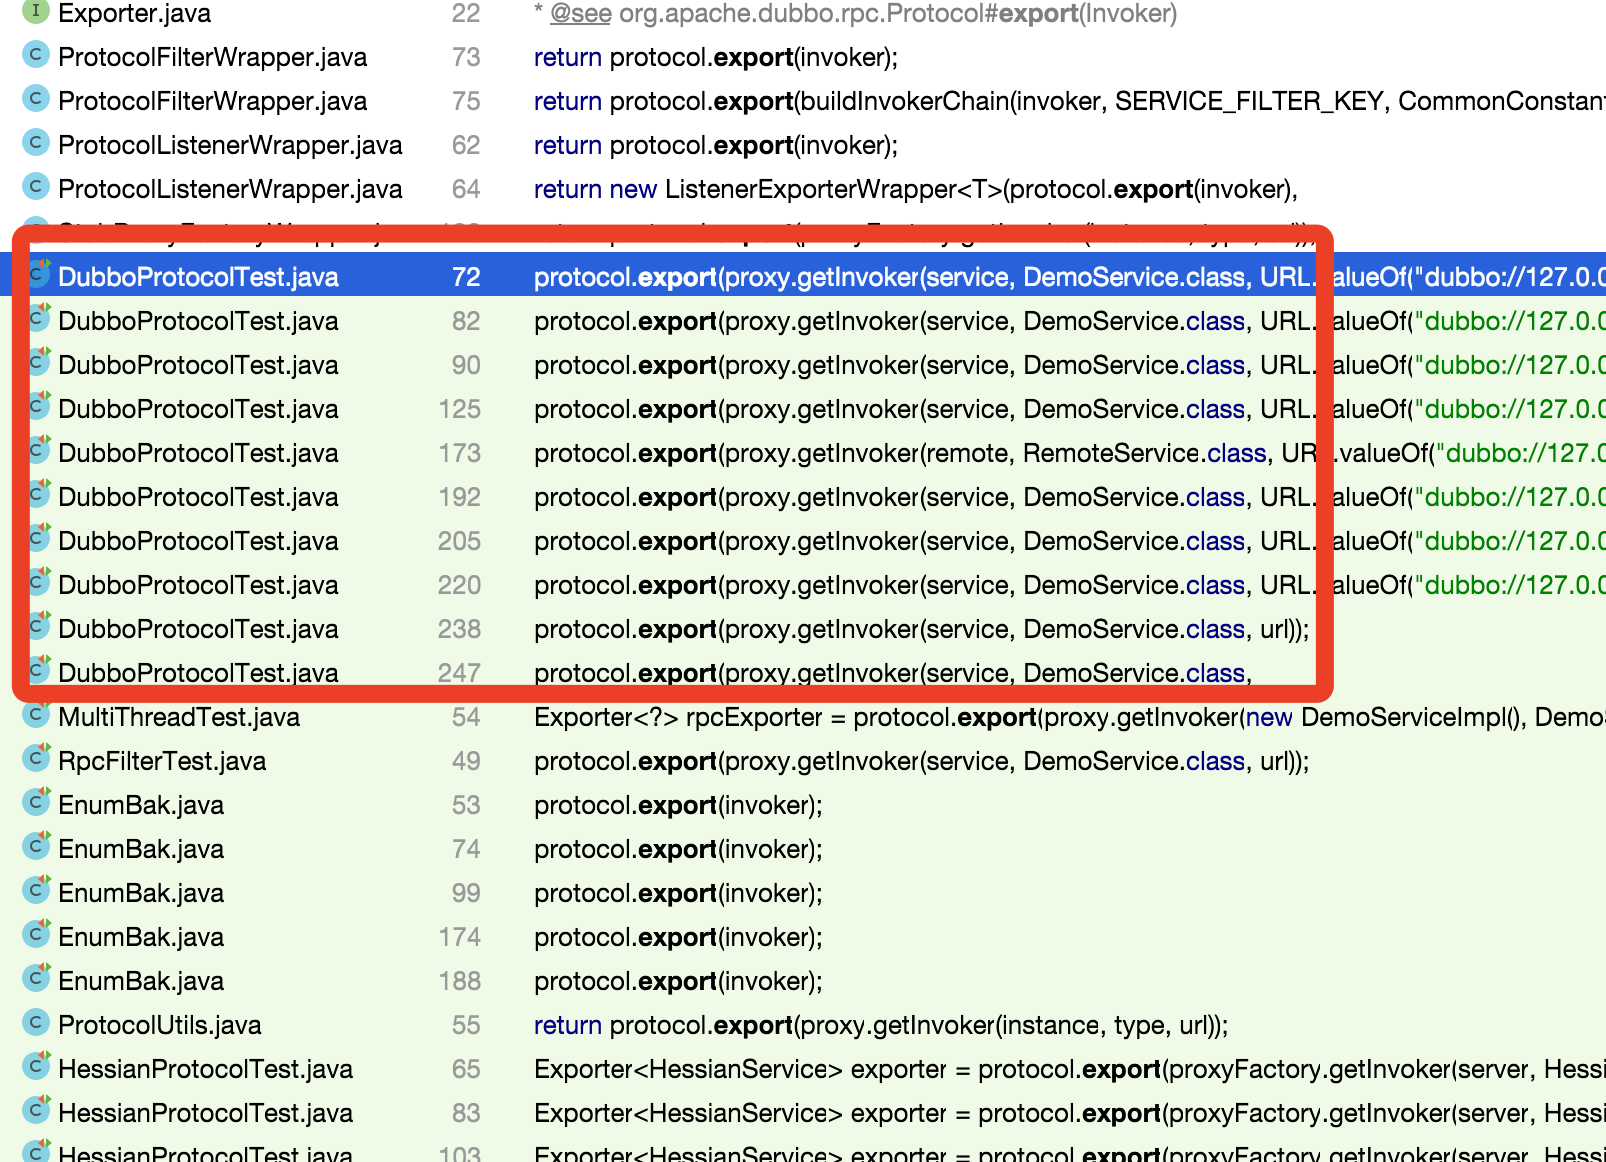Select DubboProtocolTest.java result at line 125
The height and width of the screenshot is (1162, 1606).
803,409
